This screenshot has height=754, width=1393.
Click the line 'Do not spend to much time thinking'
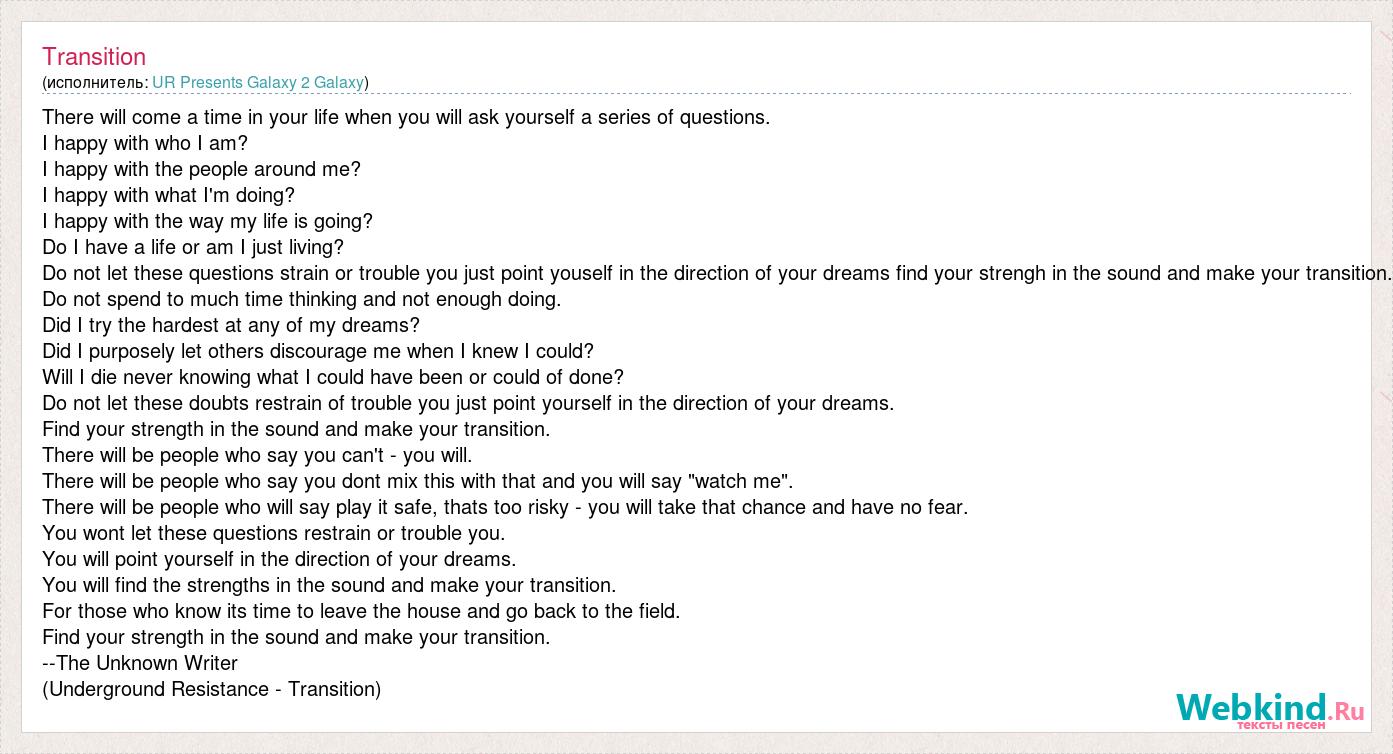click(302, 299)
